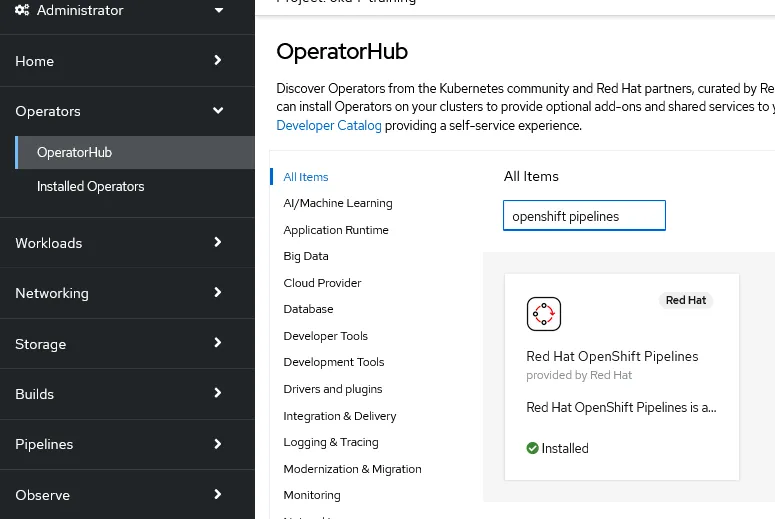Viewport: 775px width, 519px height.
Task: Open the Administrator perspective dropdown arrow
Action: [x=219, y=10]
